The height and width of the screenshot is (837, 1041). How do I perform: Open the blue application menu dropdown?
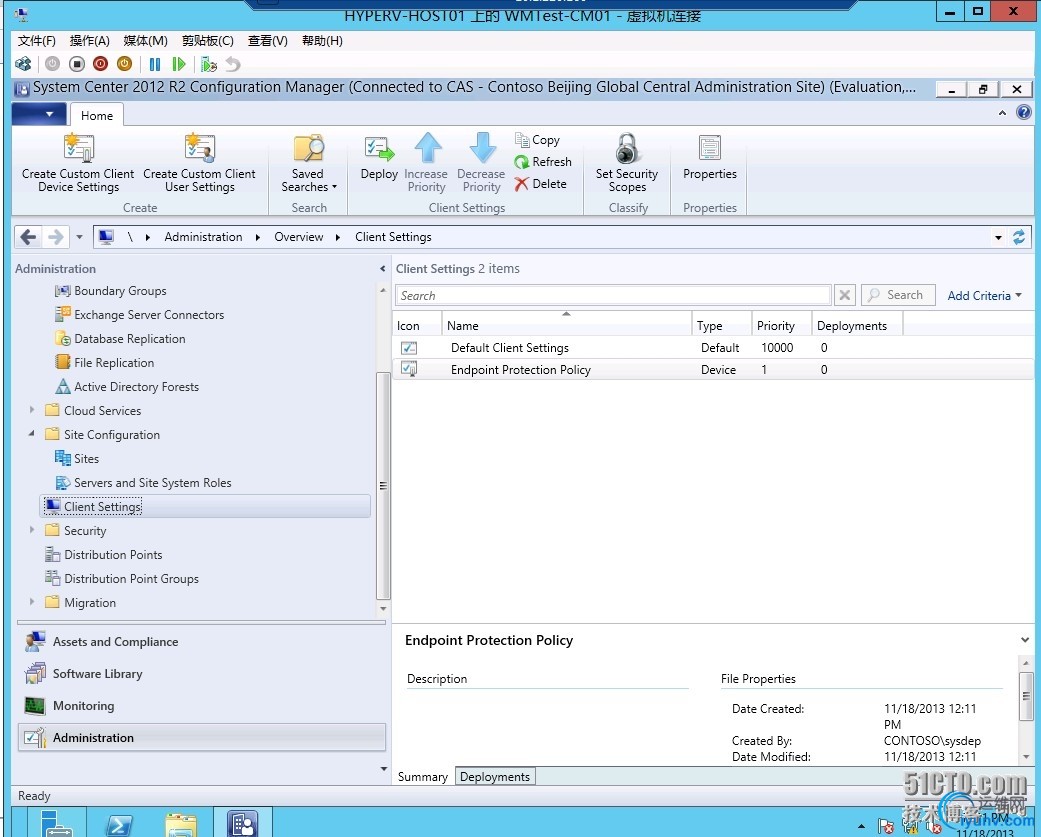point(39,114)
